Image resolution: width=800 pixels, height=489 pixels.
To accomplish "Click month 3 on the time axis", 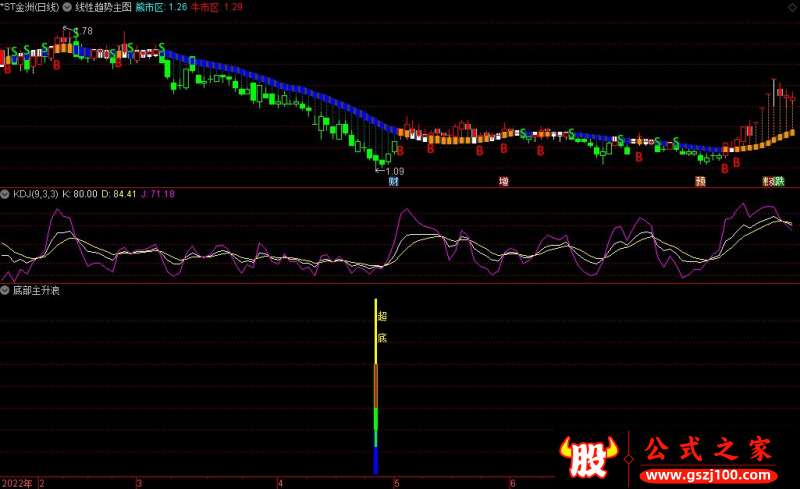I will tap(139, 483).
